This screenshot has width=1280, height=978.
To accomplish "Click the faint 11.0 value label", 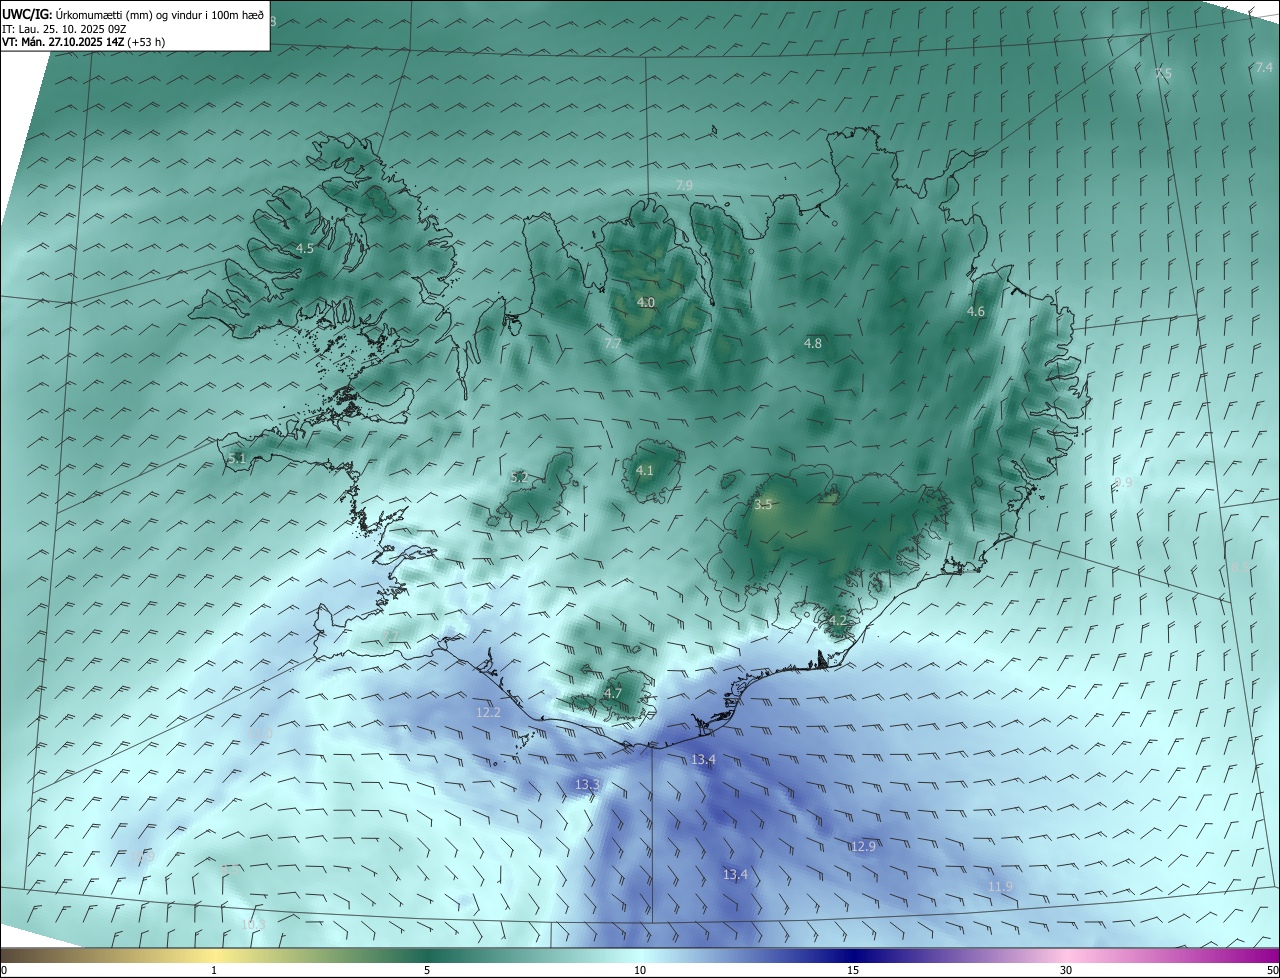I will click(x=261, y=734).
